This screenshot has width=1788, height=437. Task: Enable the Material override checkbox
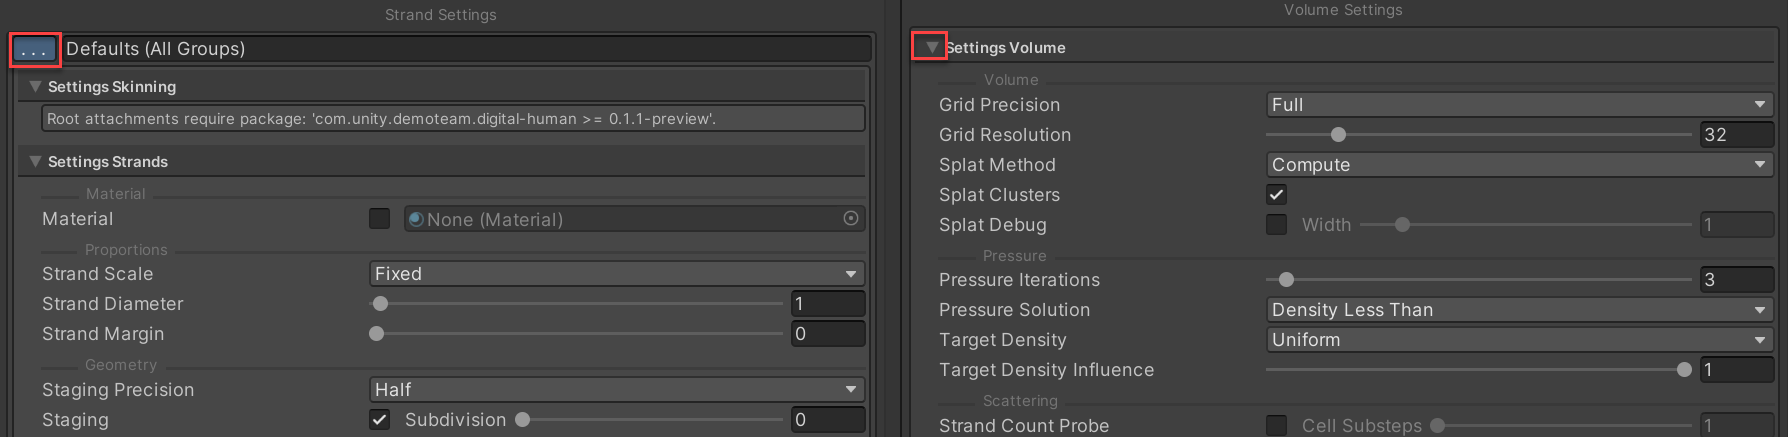click(x=380, y=219)
